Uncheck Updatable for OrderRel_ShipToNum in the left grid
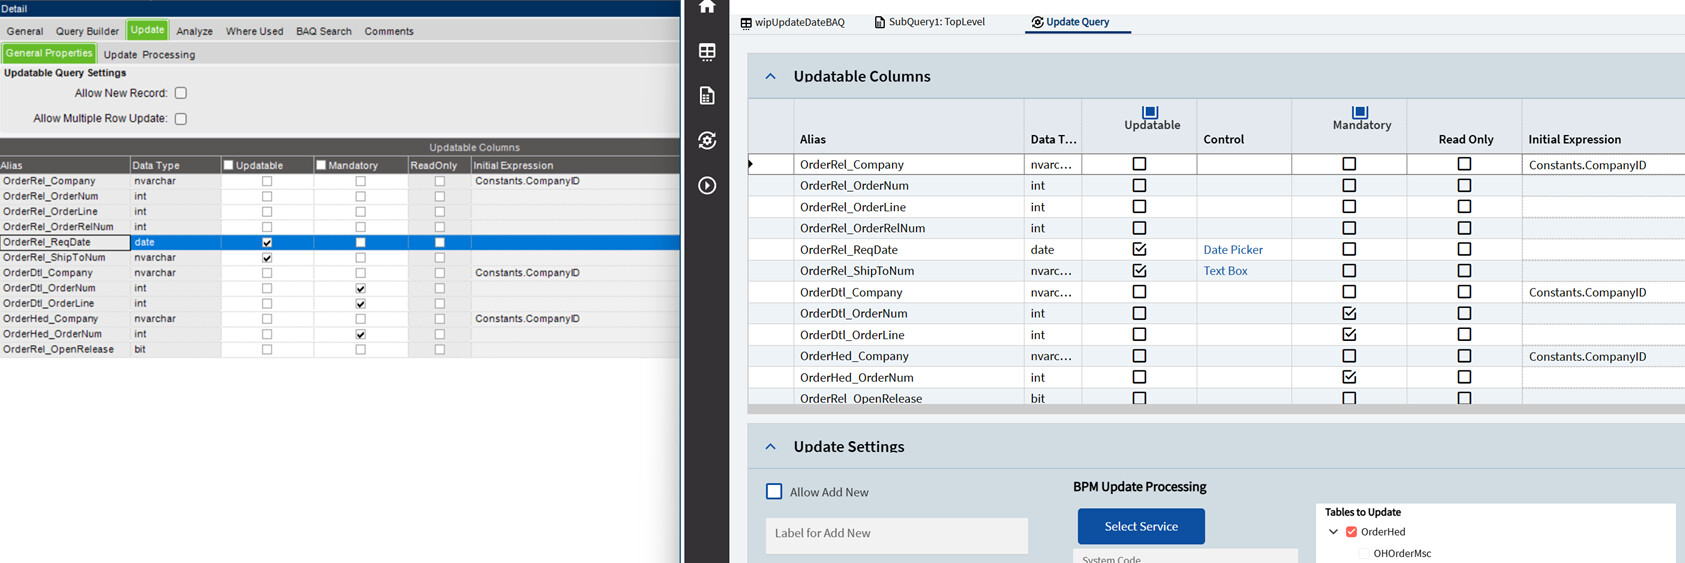The image size is (1685, 563). click(267, 258)
